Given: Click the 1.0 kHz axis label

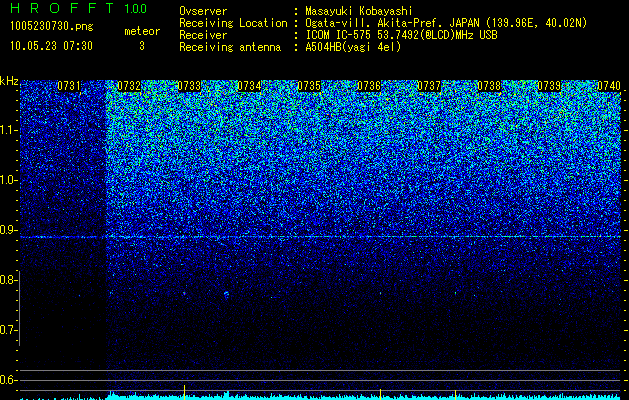Looking at the screenshot, I should tap(8, 180).
